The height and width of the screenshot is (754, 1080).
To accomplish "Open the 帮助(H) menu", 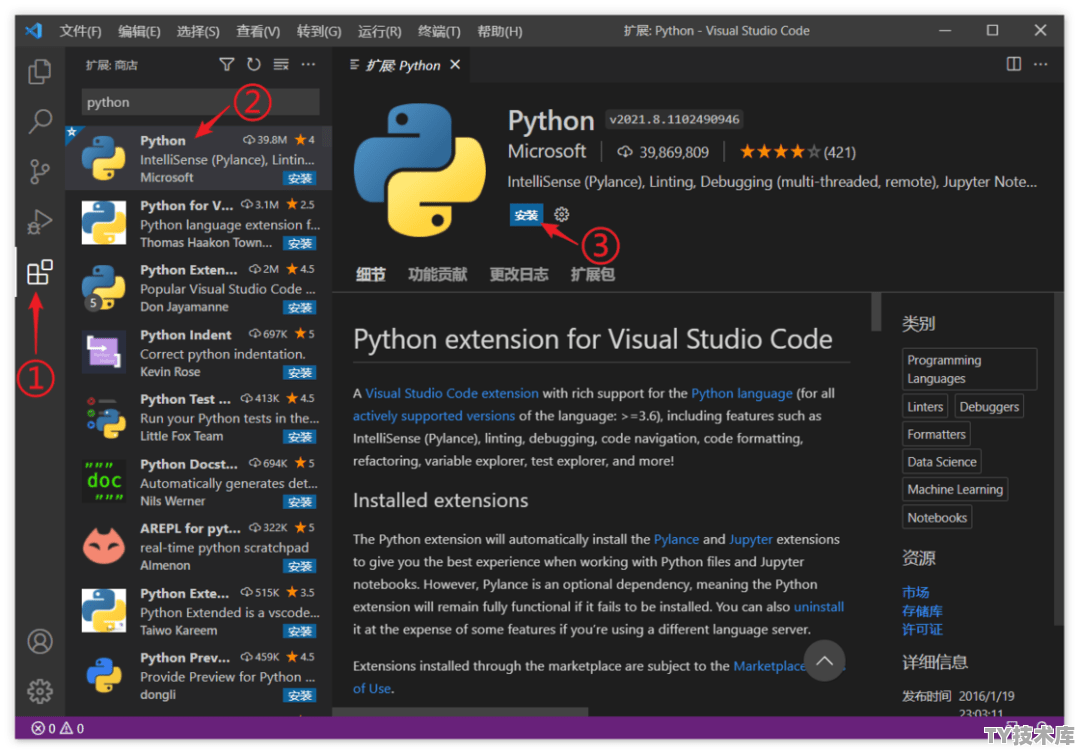I will click(x=500, y=31).
